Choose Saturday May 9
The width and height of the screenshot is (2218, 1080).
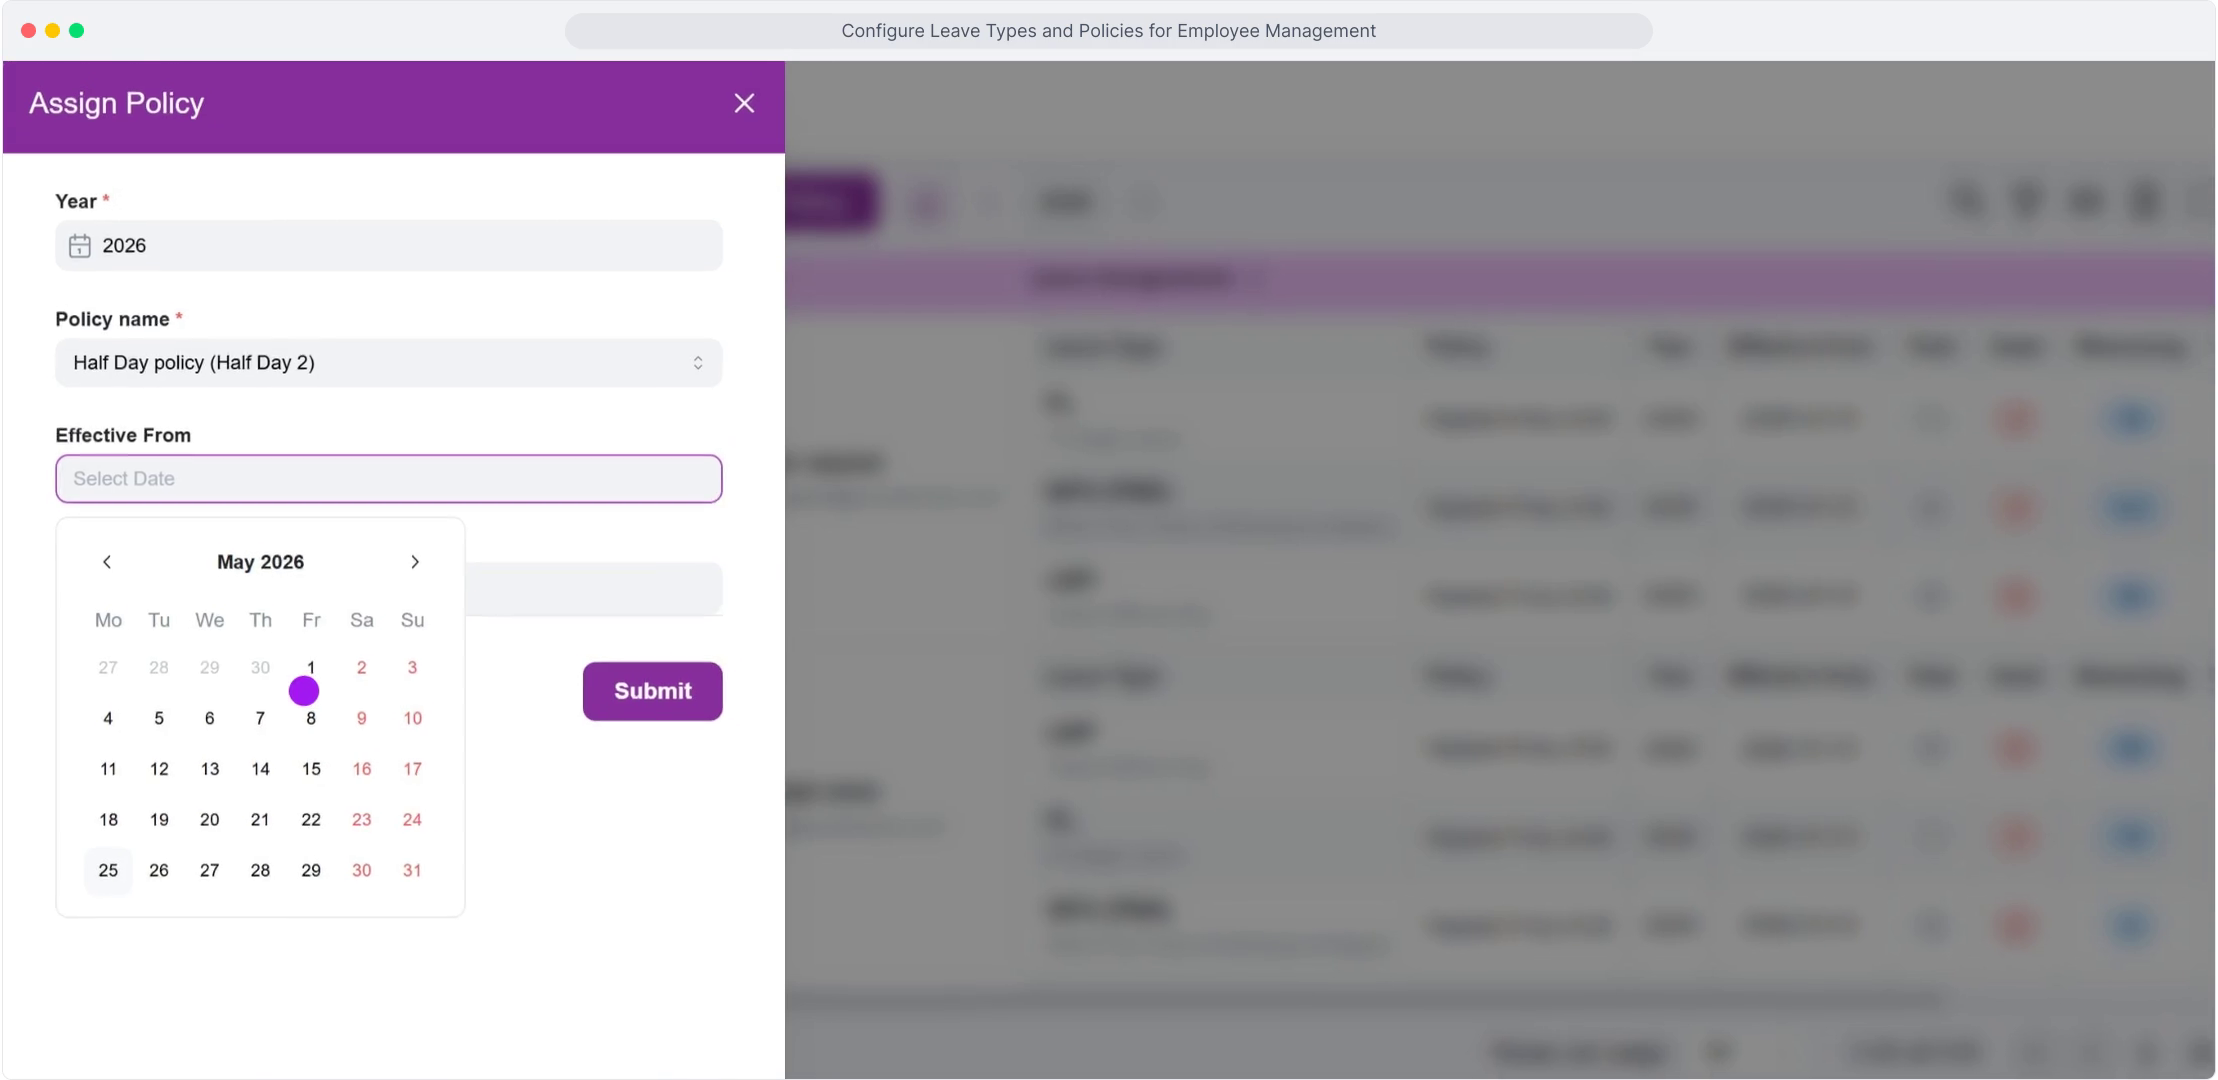pyautogui.click(x=362, y=718)
